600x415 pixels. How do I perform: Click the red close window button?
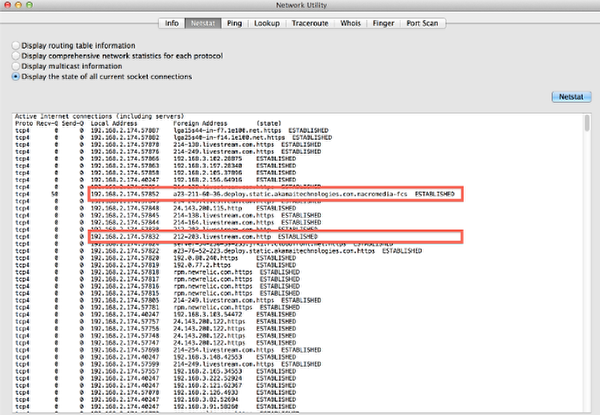7,5
